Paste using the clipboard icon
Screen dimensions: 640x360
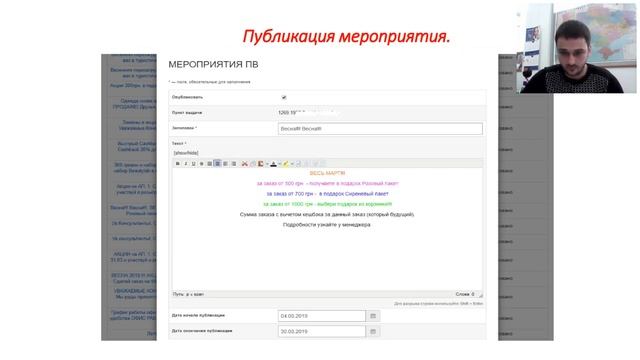pos(260,164)
